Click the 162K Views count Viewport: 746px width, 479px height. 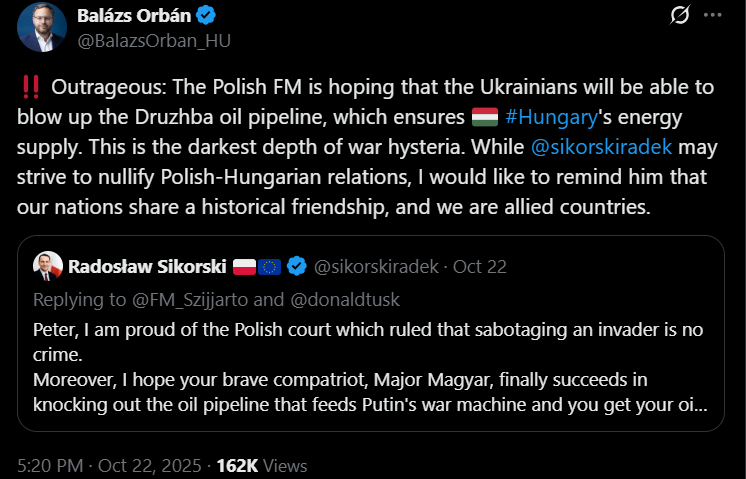[261, 465]
